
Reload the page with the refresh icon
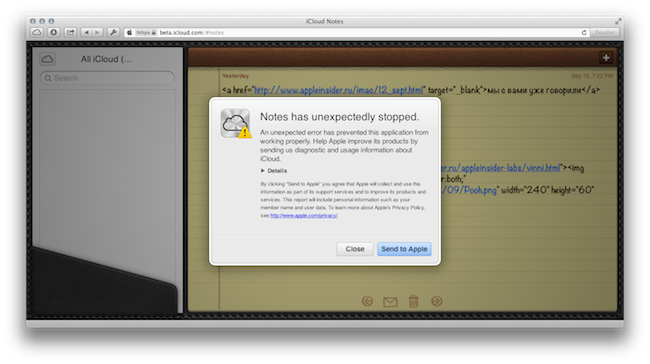[584, 32]
